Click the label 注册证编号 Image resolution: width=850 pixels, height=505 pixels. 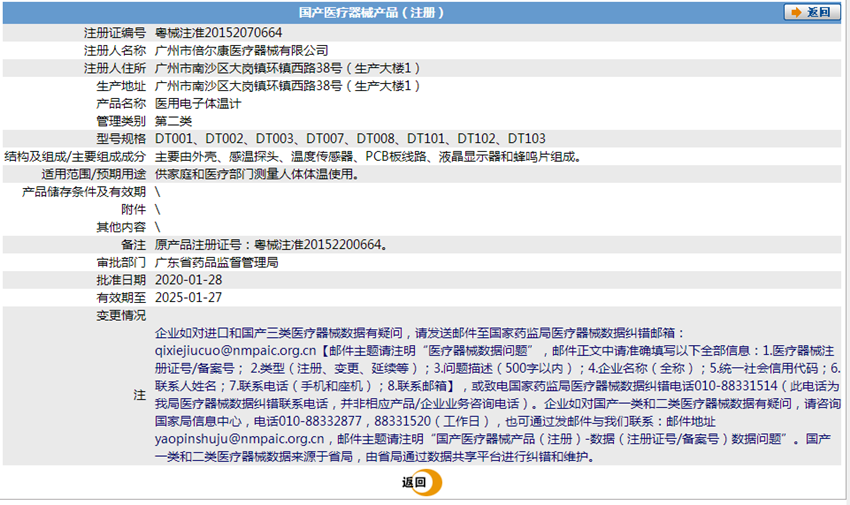pos(115,33)
